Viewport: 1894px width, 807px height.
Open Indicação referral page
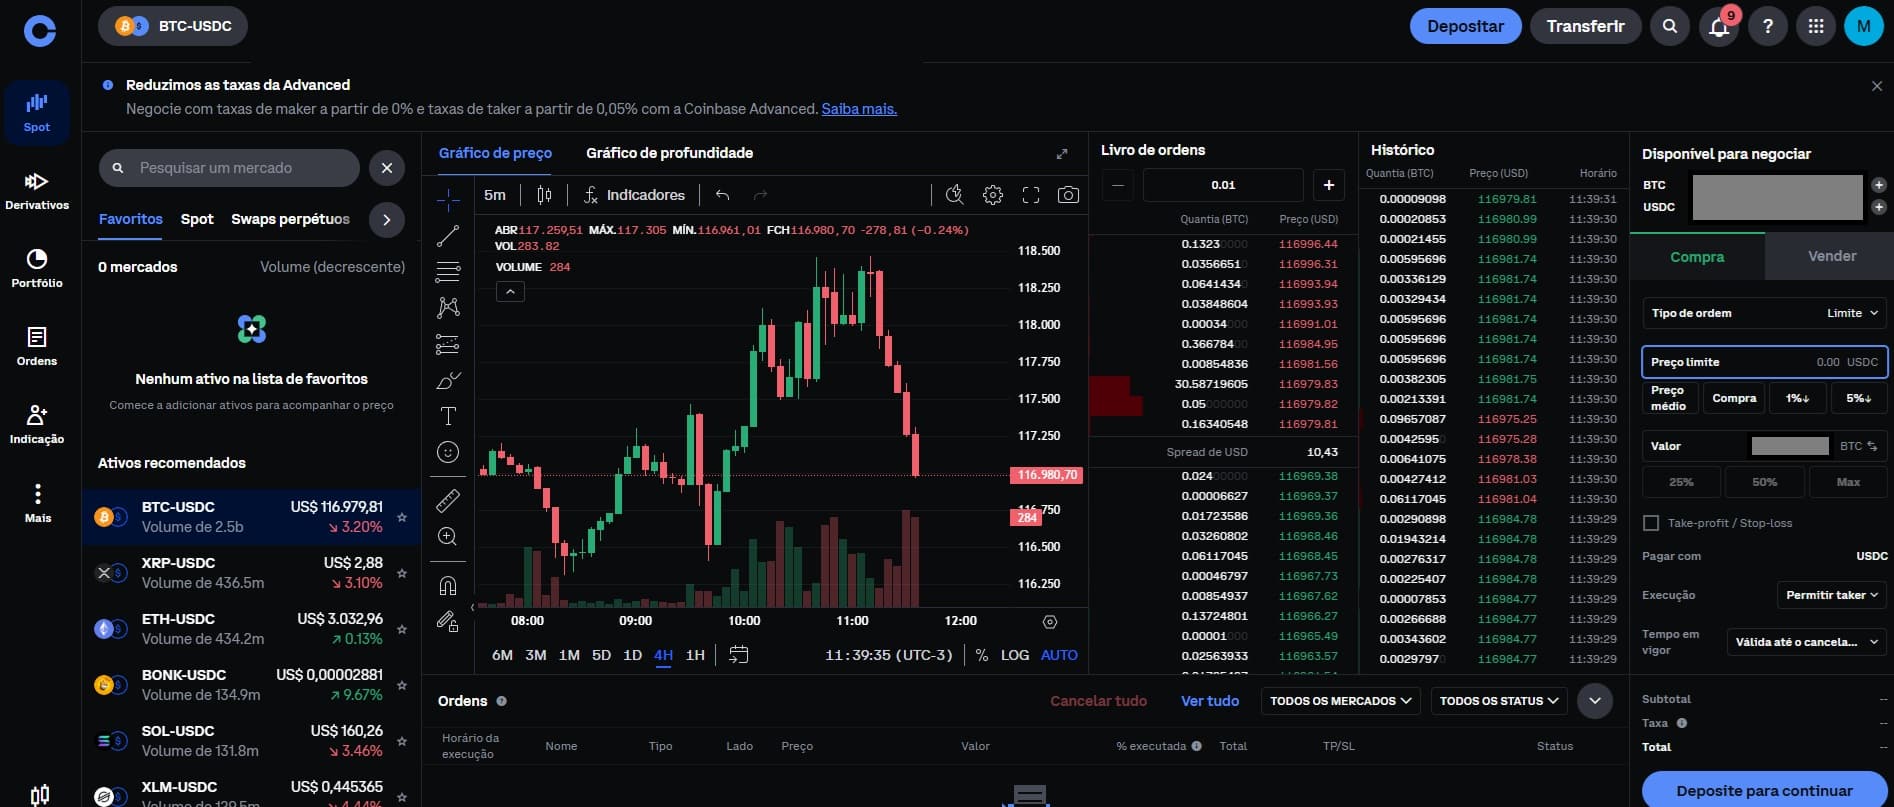click(x=37, y=425)
